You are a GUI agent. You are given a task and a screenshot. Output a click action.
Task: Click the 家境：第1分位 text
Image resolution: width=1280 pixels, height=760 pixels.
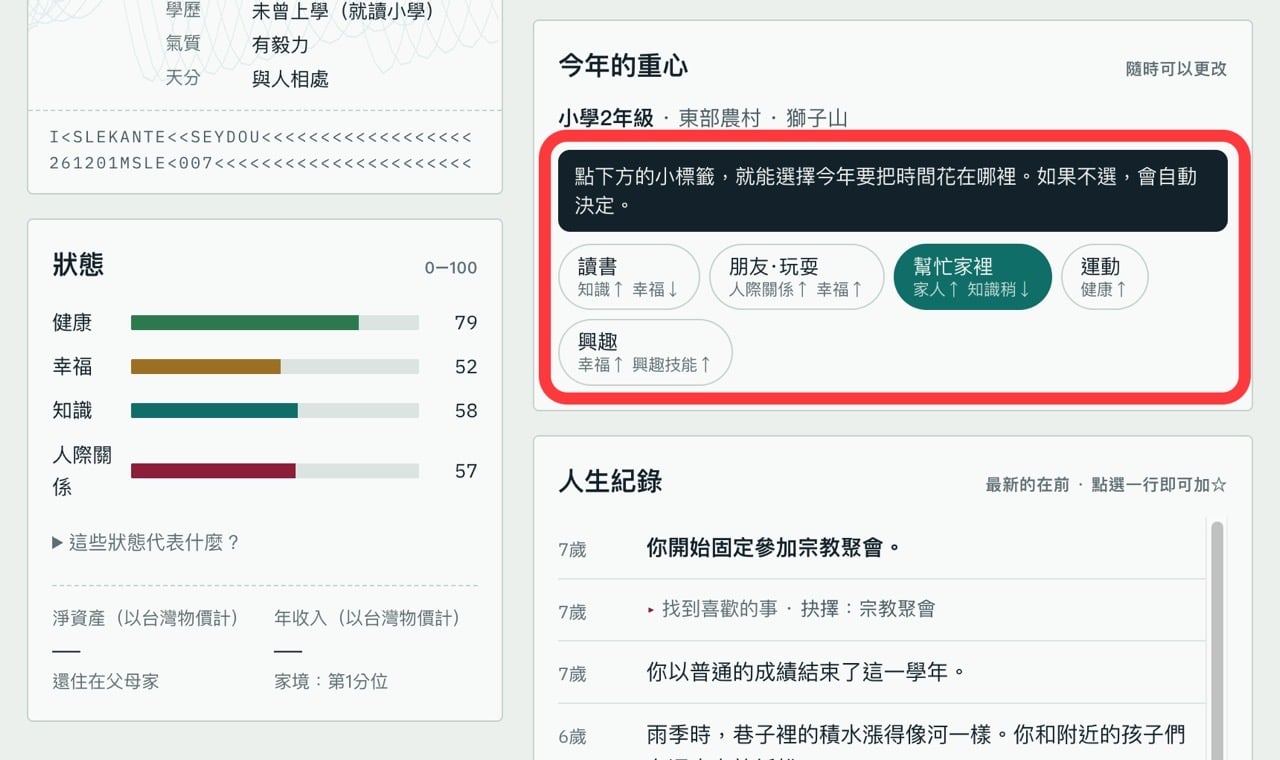click(x=331, y=682)
